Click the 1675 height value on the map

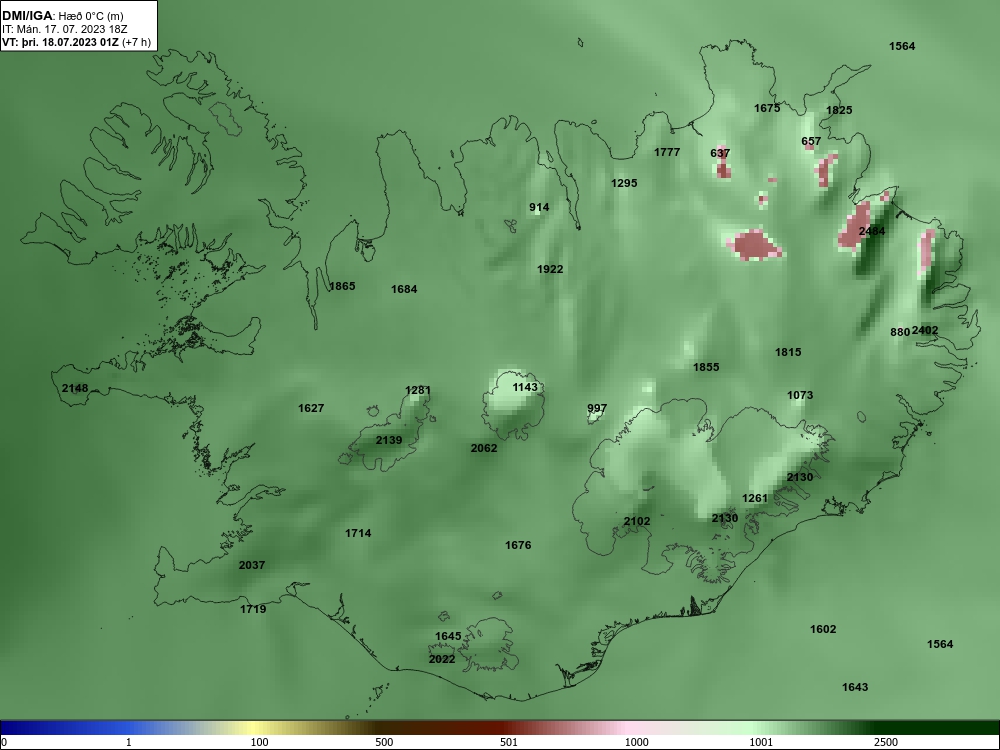(x=767, y=108)
